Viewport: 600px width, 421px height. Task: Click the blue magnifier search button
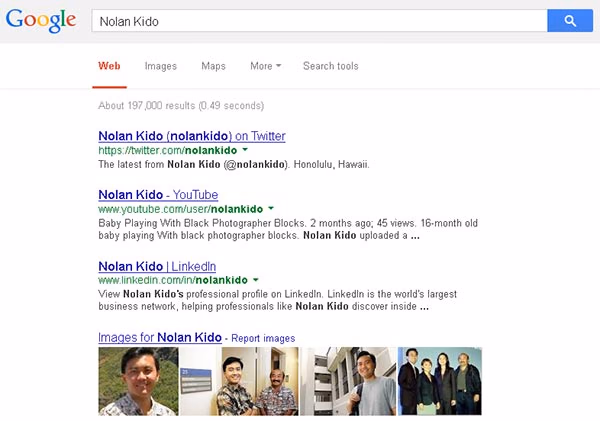click(x=570, y=21)
